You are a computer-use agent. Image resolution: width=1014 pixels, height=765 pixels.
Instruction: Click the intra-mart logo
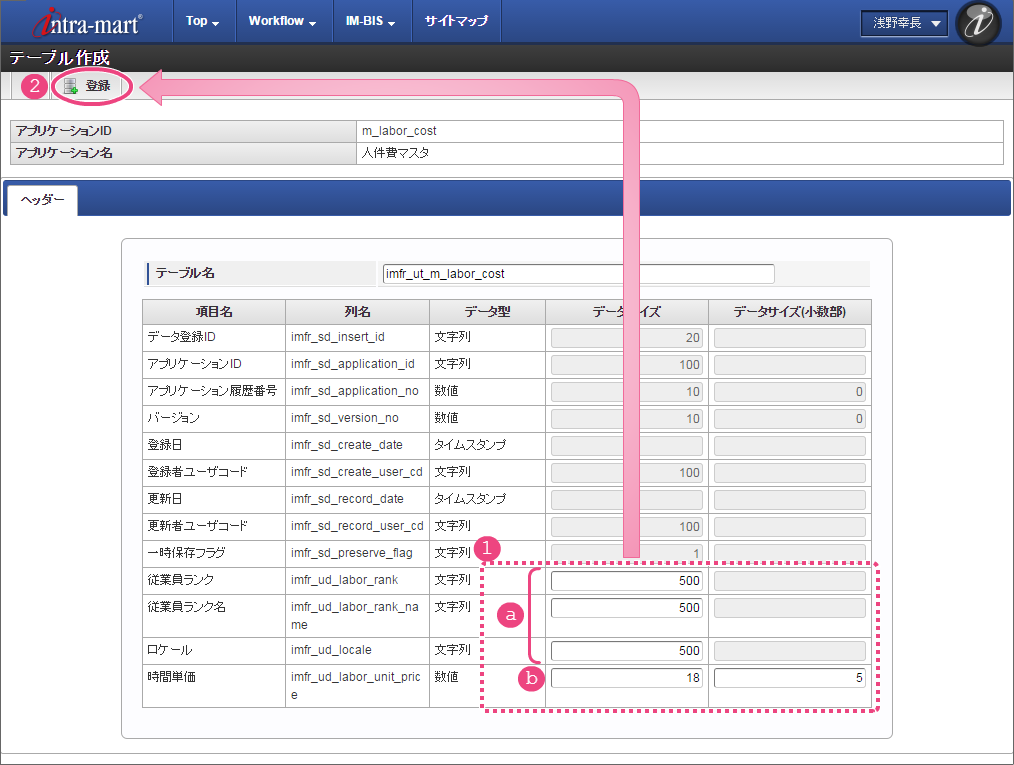pos(87,22)
